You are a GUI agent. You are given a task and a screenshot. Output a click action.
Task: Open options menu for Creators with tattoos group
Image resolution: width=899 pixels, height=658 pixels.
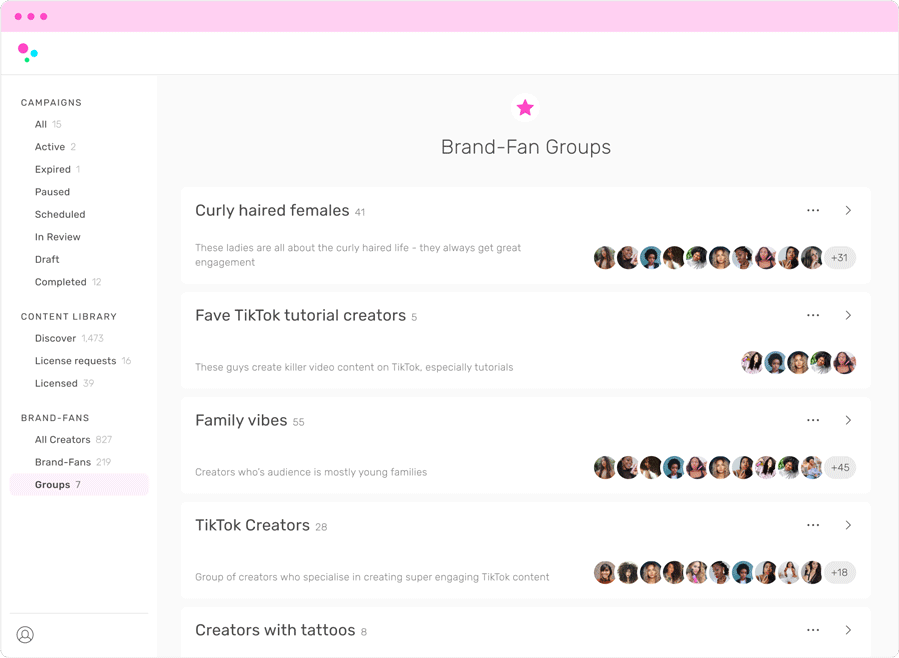click(813, 630)
